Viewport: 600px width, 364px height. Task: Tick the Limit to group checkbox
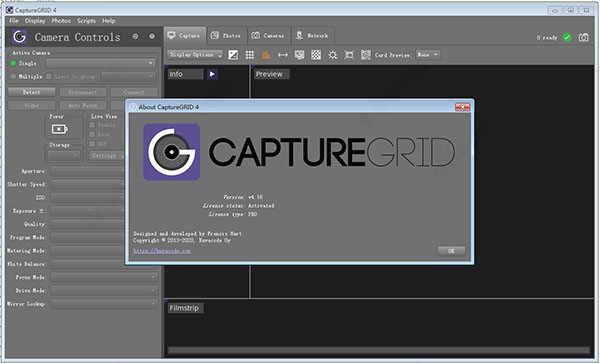point(49,76)
